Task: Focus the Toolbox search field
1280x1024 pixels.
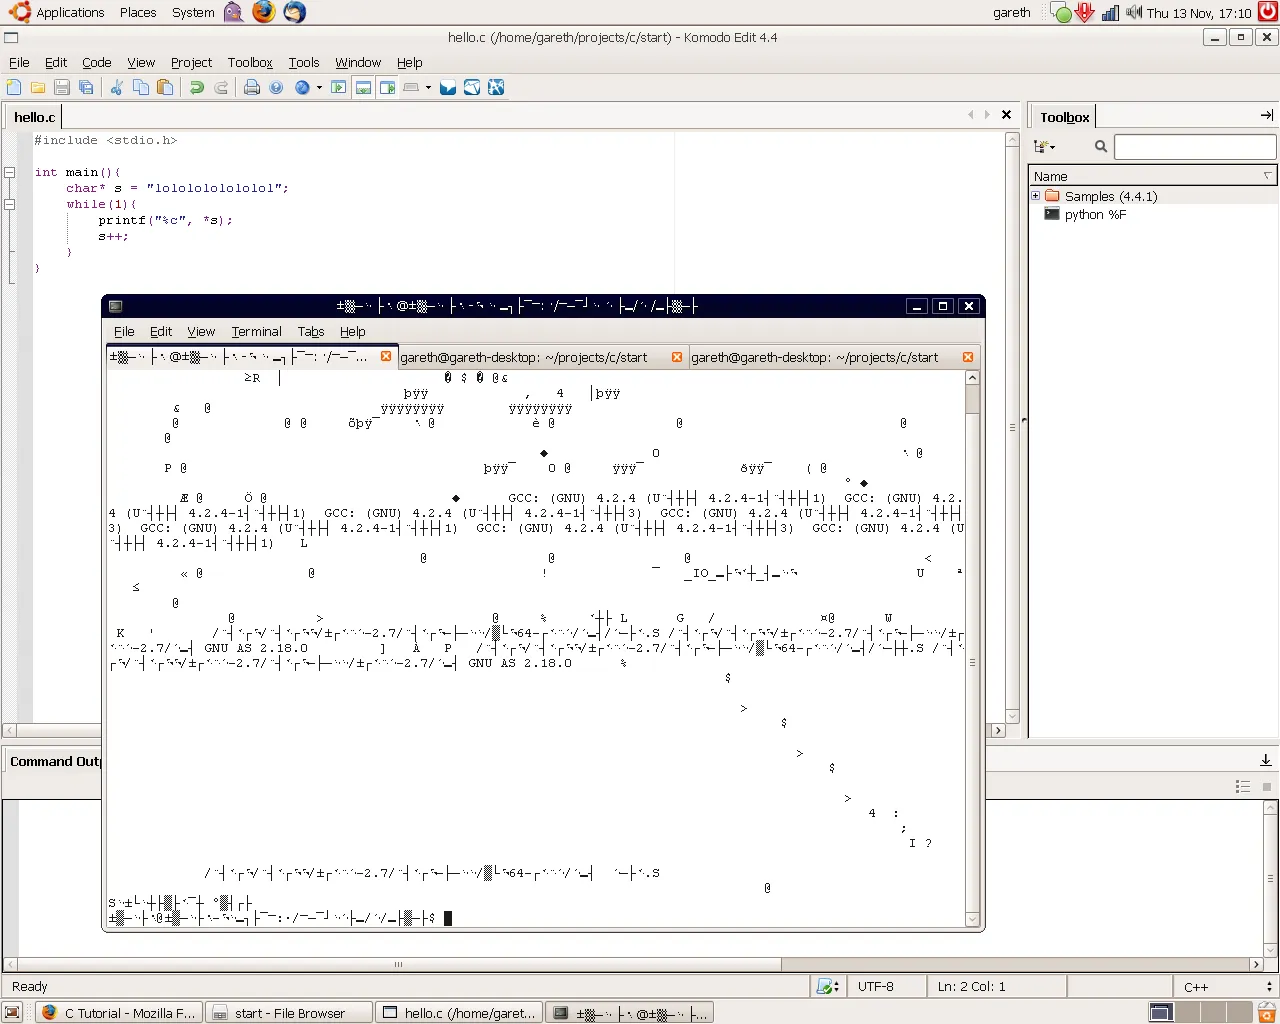Action: (1195, 147)
